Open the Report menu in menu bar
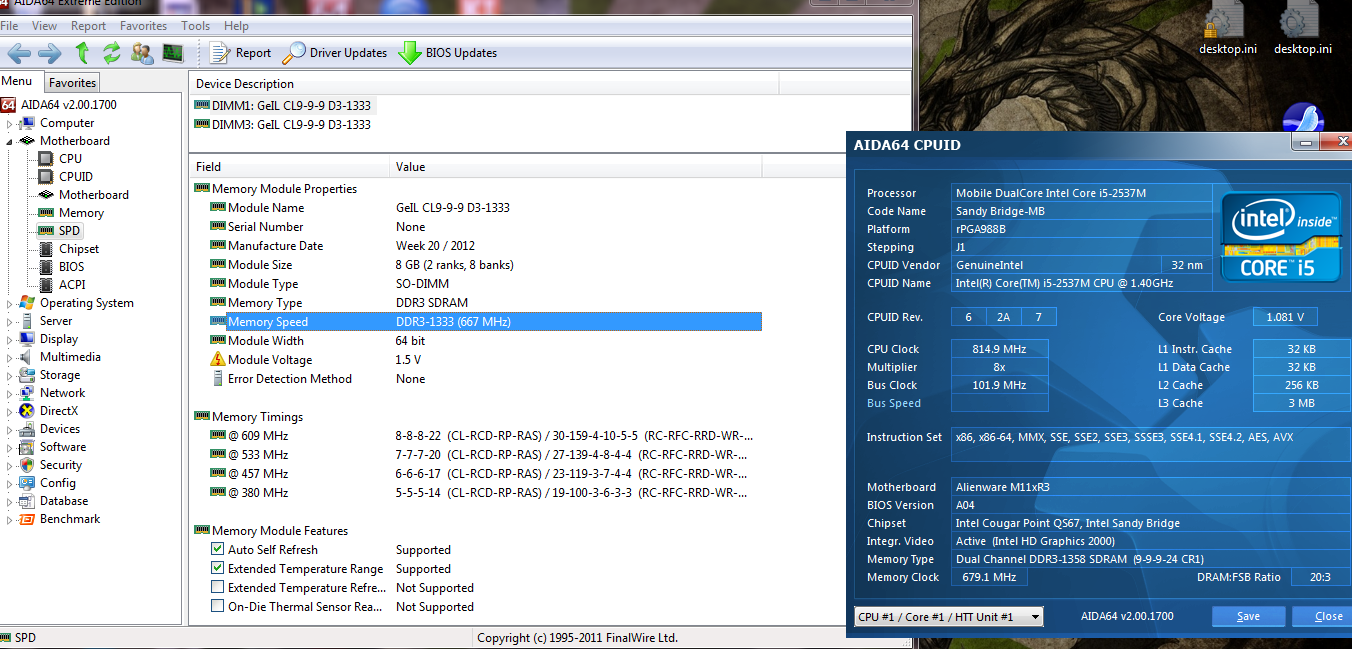The height and width of the screenshot is (649, 1352). (89, 25)
